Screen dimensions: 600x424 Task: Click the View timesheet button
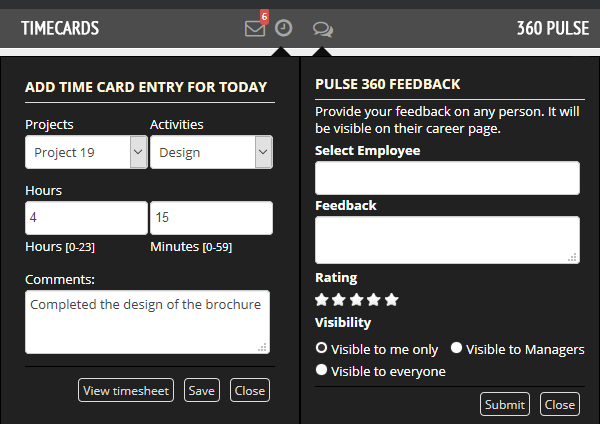(126, 390)
